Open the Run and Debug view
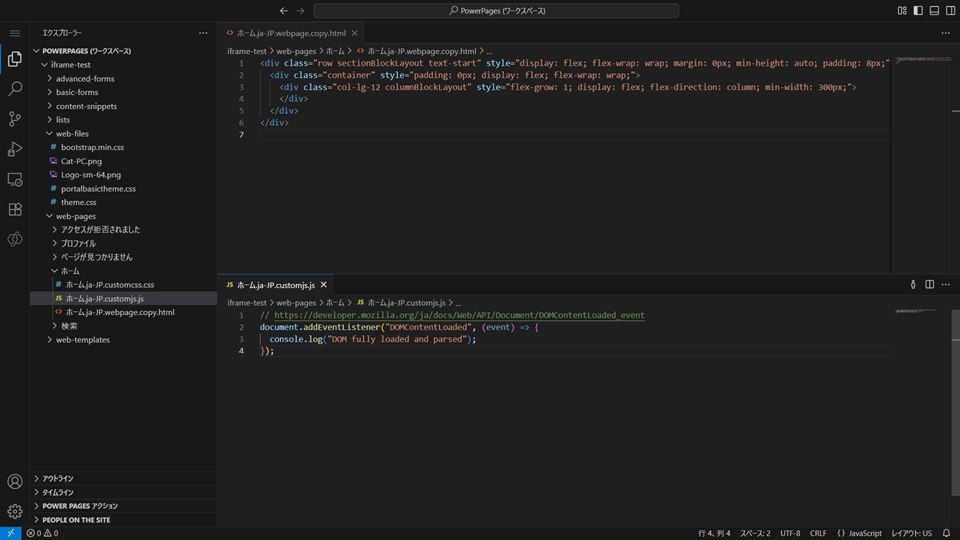The image size is (960, 540). click(15, 149)
